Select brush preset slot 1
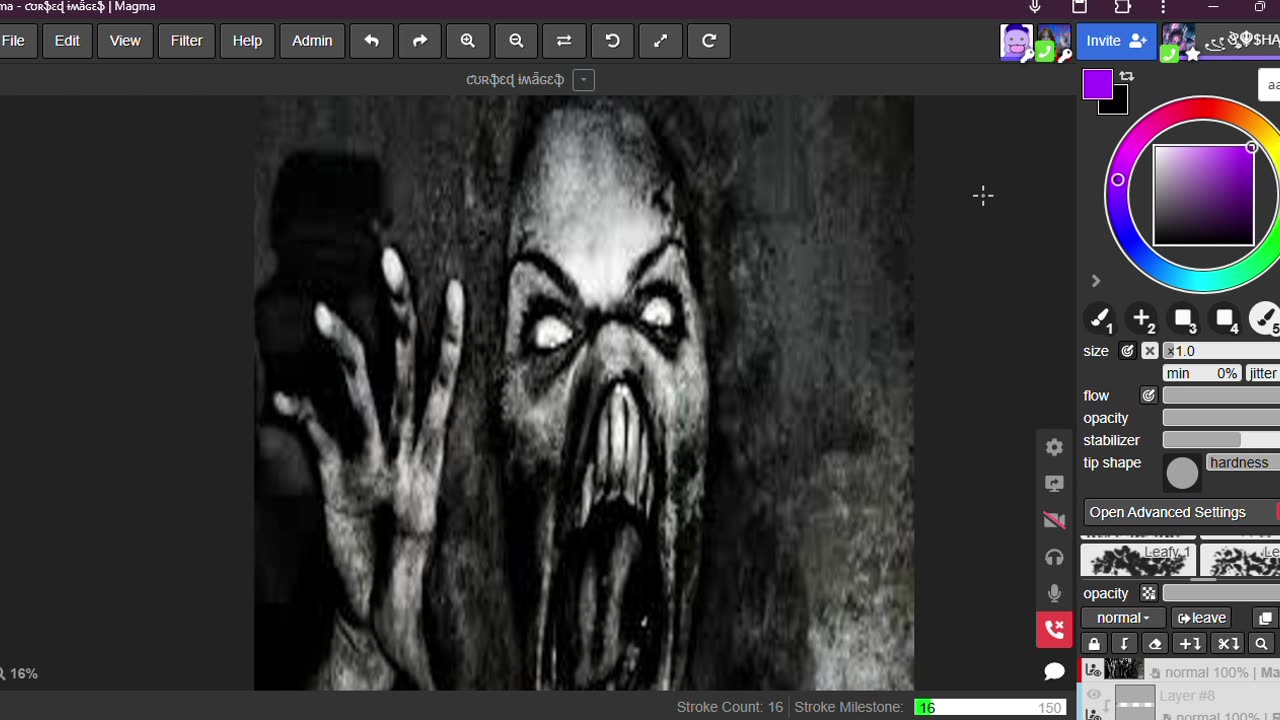Viewport: 1280px width, 720px height. pos(1100,319)
